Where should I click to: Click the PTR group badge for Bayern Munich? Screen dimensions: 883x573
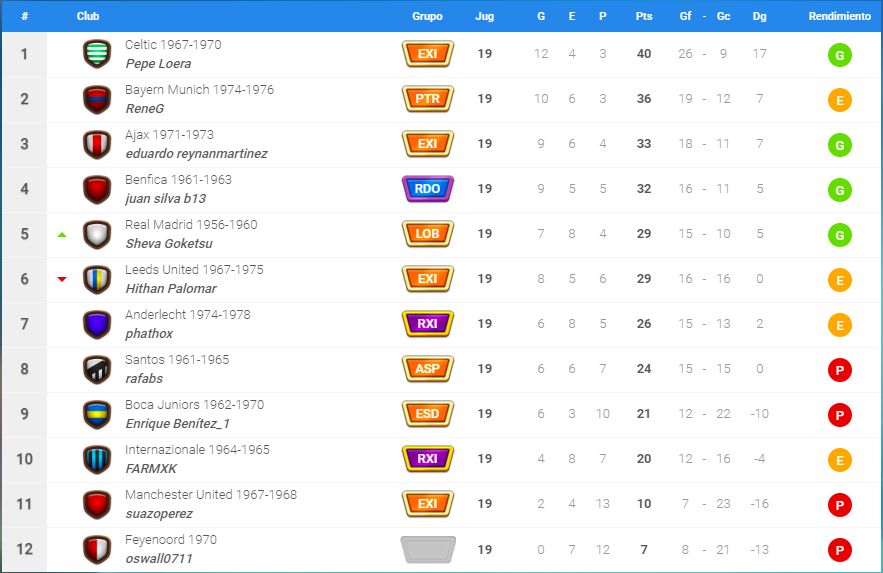[x=427, y=99]
